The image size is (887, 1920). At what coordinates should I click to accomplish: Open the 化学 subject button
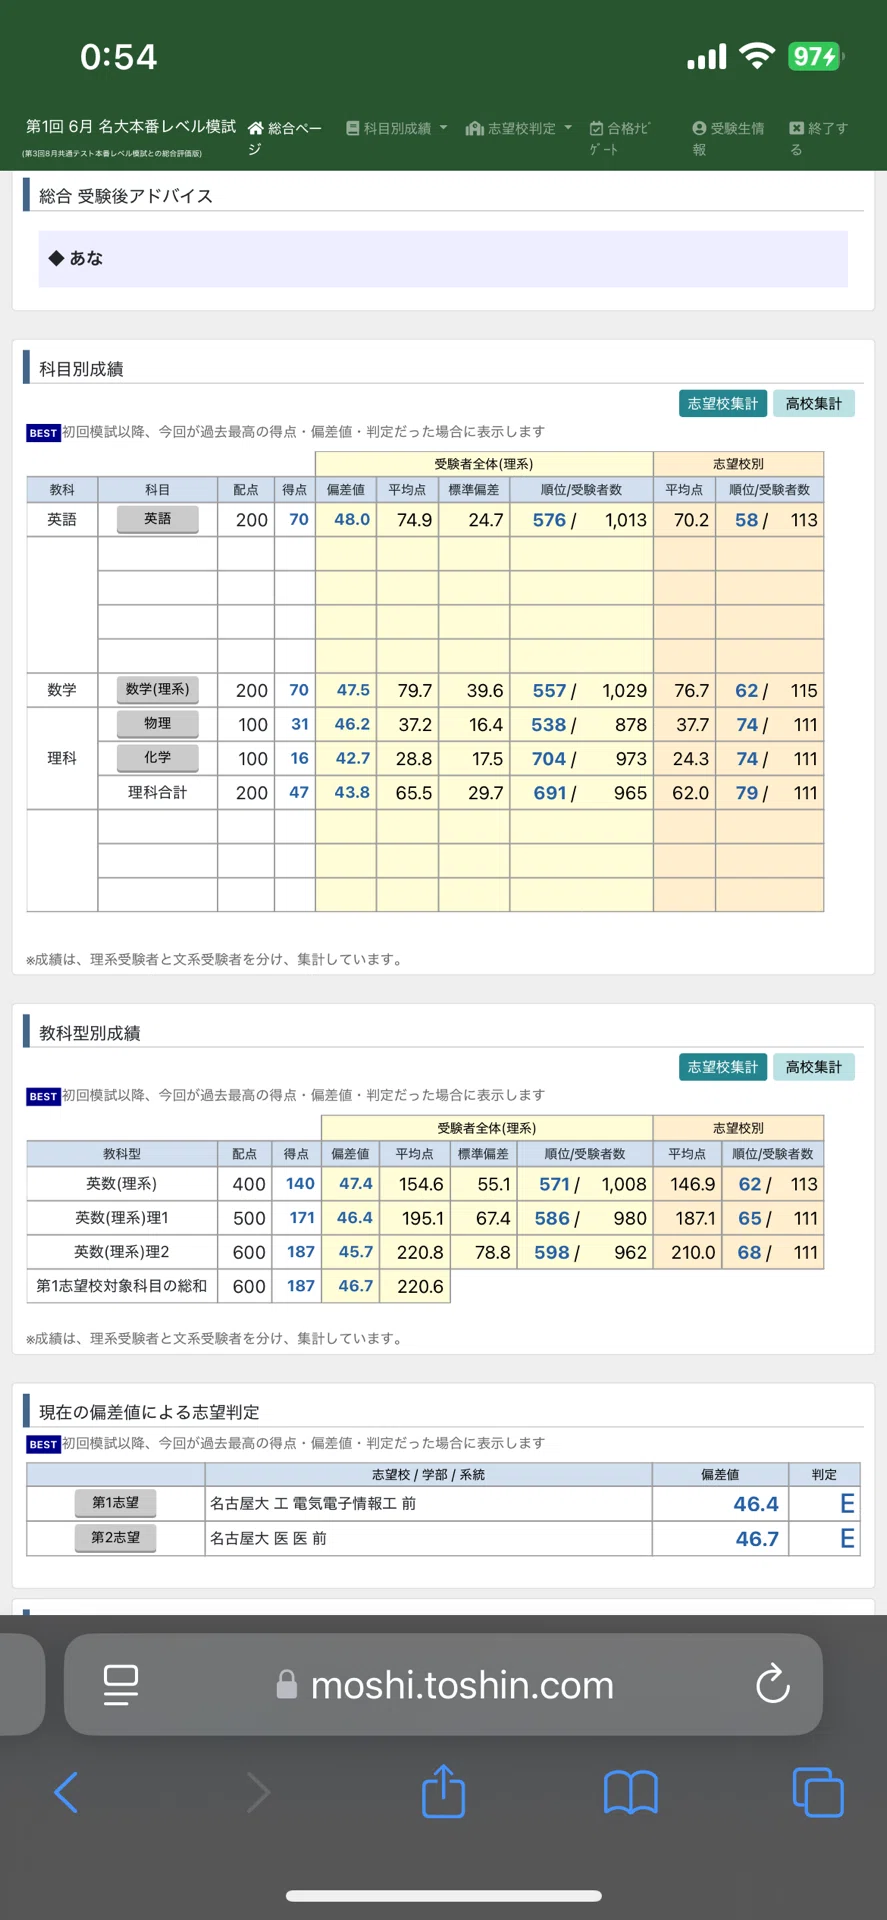pyautogui.click(x=158, y=757)
